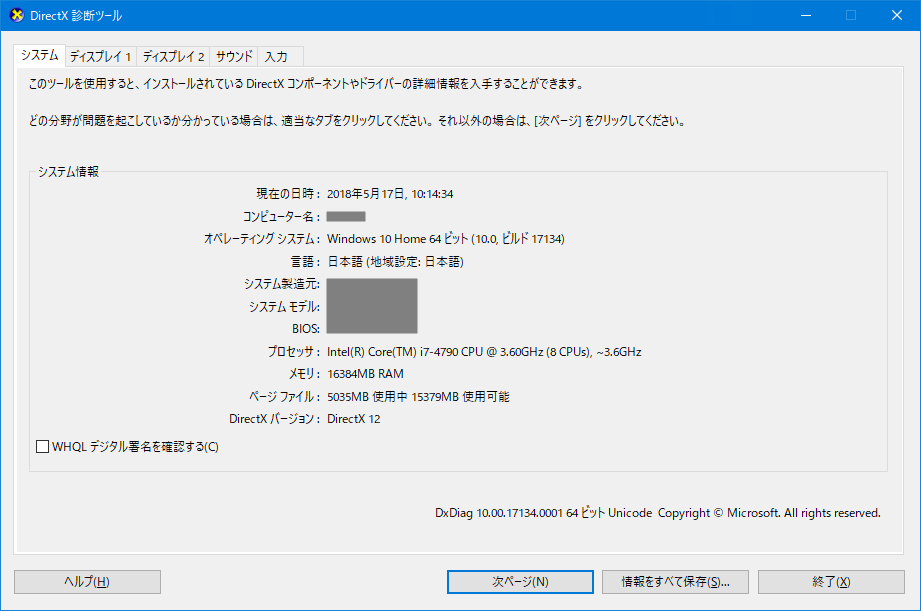Click the Windows 10 Home operating system text
This screenshot has width=921, height=611.
445,238
